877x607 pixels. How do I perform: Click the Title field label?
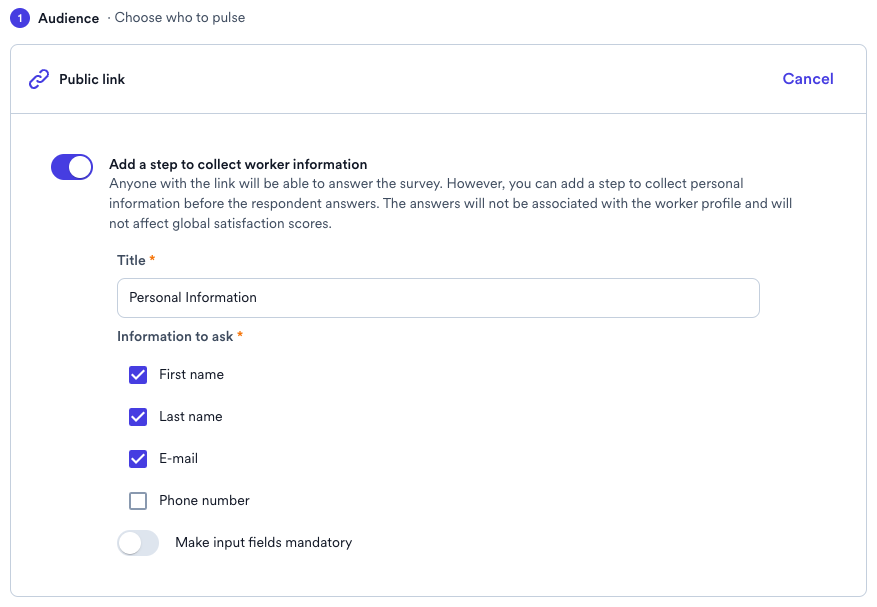point(131,260)
